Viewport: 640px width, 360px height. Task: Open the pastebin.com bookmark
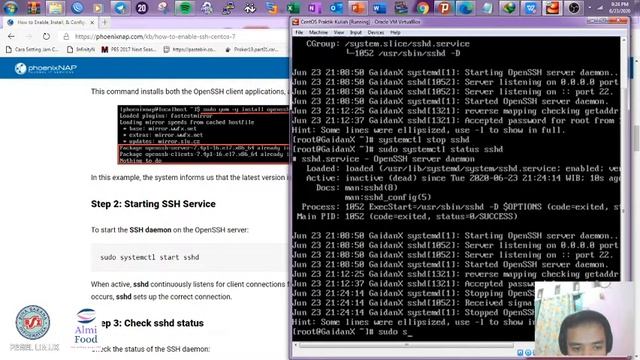click(190, 49)
